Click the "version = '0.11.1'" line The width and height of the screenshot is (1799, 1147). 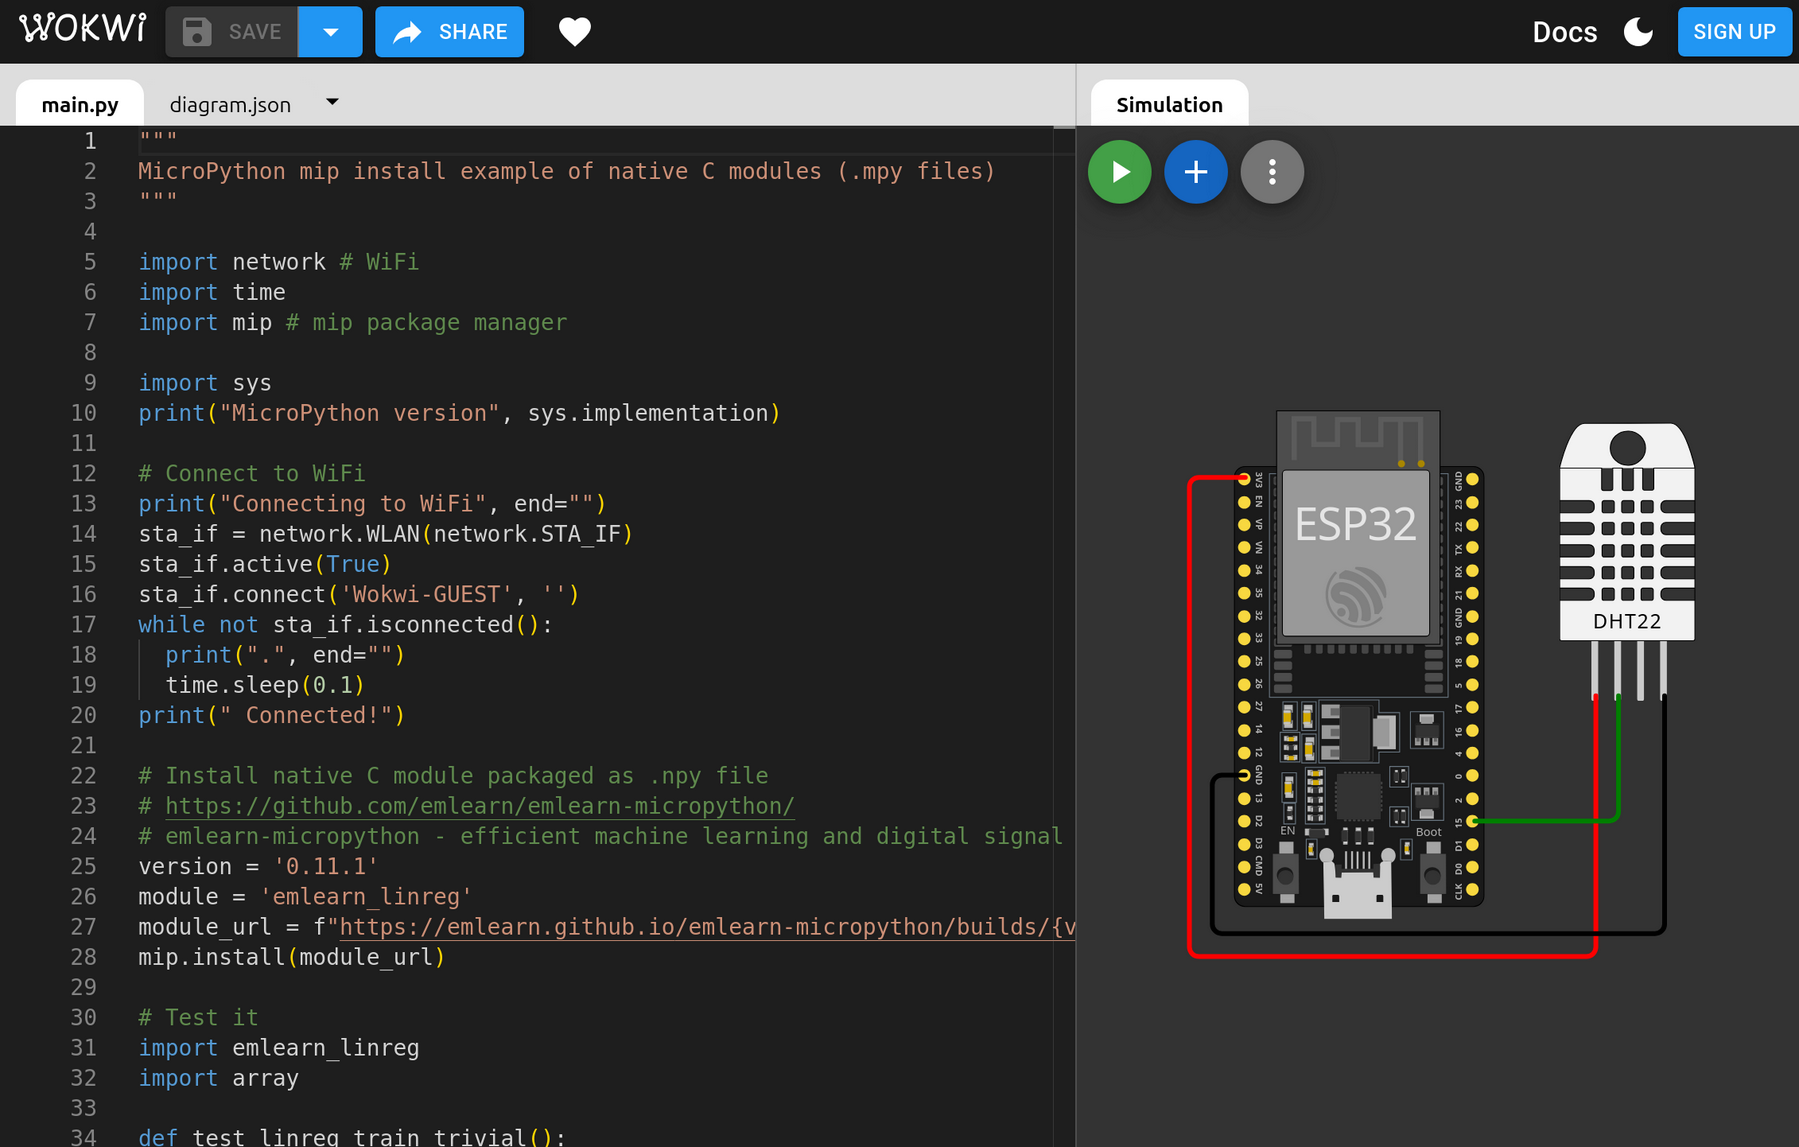pyautogui.click(x=258, y=866)
